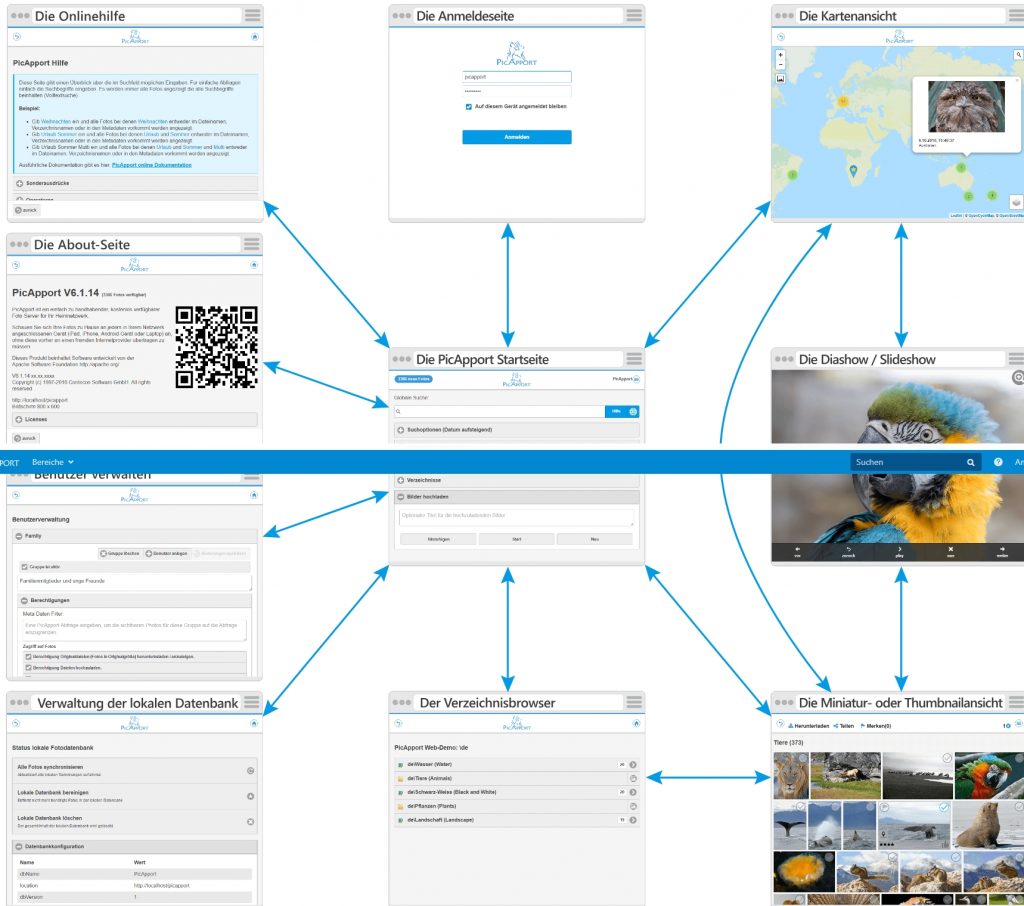Toggle the Originaldateien download permission checkbox

(x=29, y=656)
